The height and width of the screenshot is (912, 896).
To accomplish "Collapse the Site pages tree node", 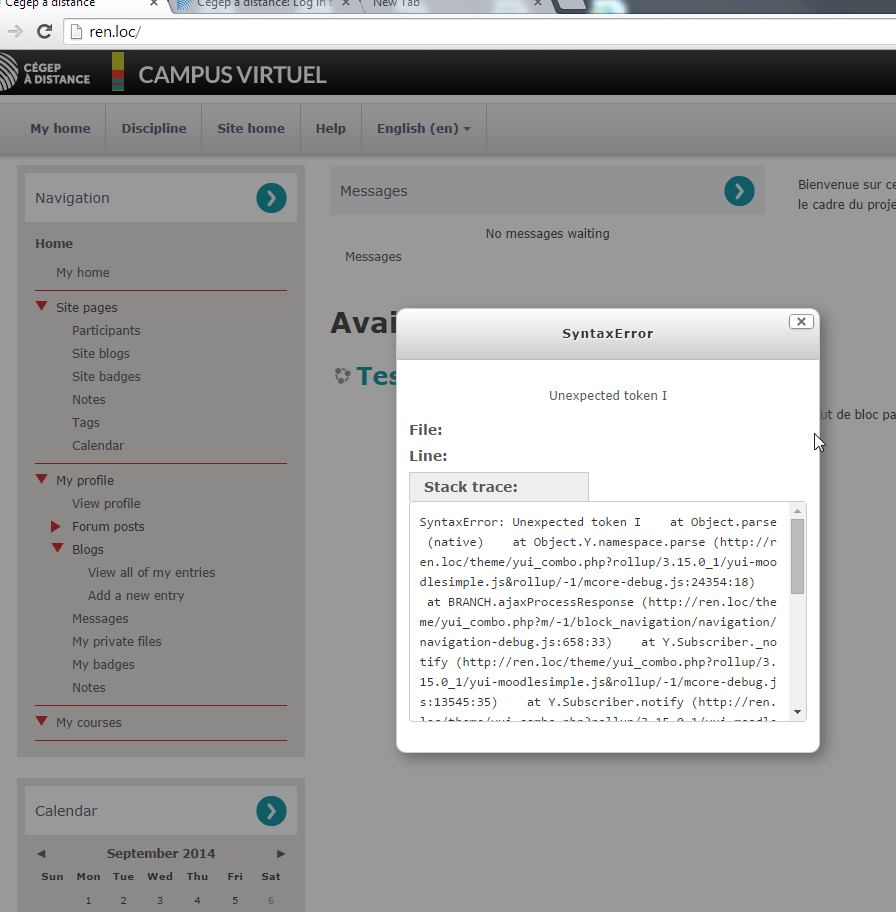I will pyautogui.click(x=42, y=307).
